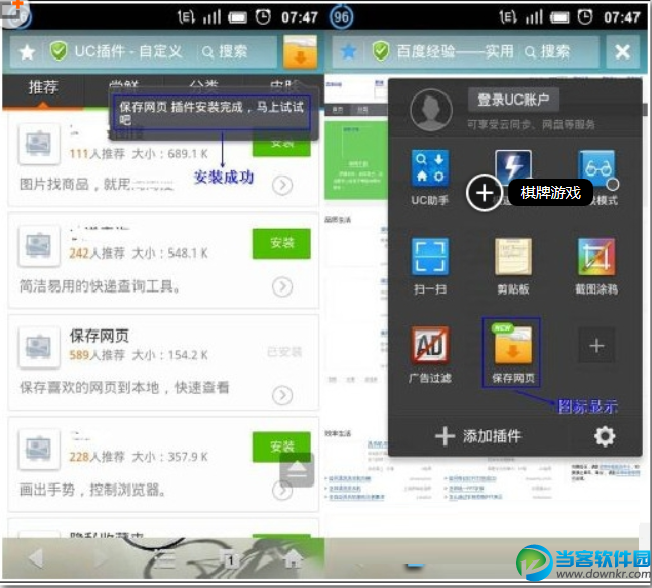Tap the 百度经验——实用 address title
Screen dimensions: 652x588
pyautogui.click(x=455, y=52)
